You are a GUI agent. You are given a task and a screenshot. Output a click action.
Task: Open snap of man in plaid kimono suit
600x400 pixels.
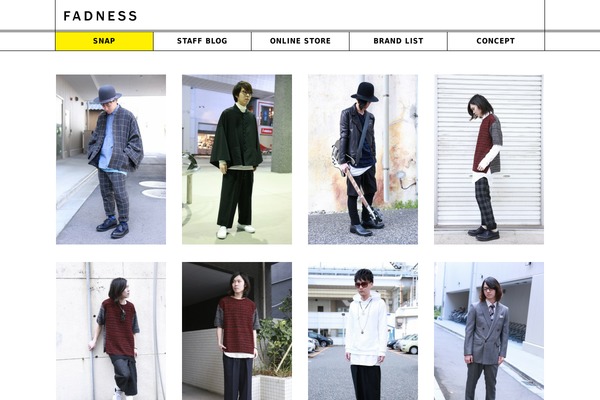point(111,159)
